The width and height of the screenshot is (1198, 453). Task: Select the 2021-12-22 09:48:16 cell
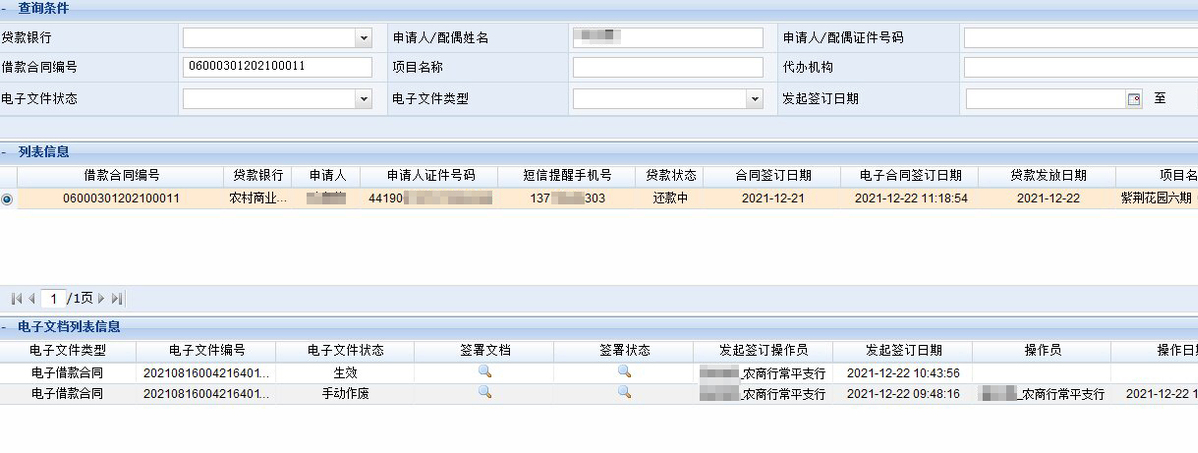[x=903, y=394]
